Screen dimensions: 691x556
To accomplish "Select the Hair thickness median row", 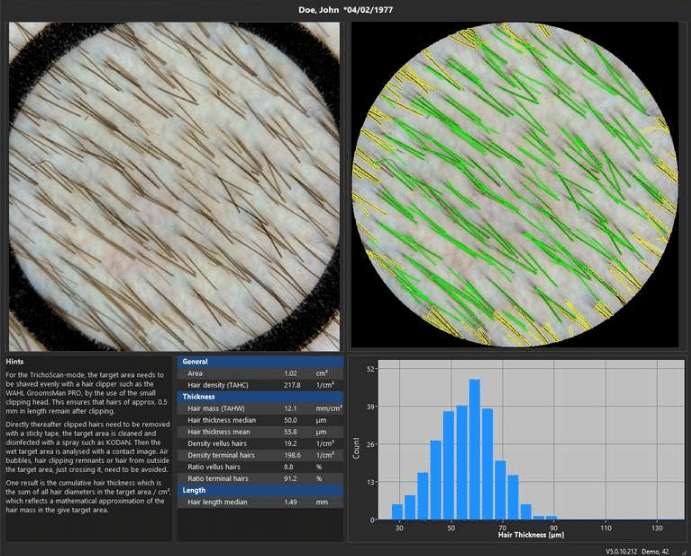I will (x=259, y=420).
